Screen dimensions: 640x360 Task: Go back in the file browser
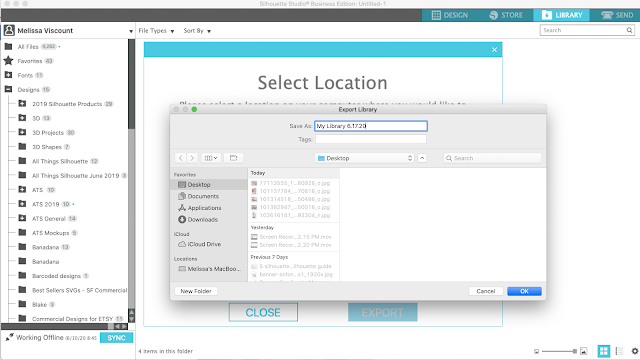point(180,158)
